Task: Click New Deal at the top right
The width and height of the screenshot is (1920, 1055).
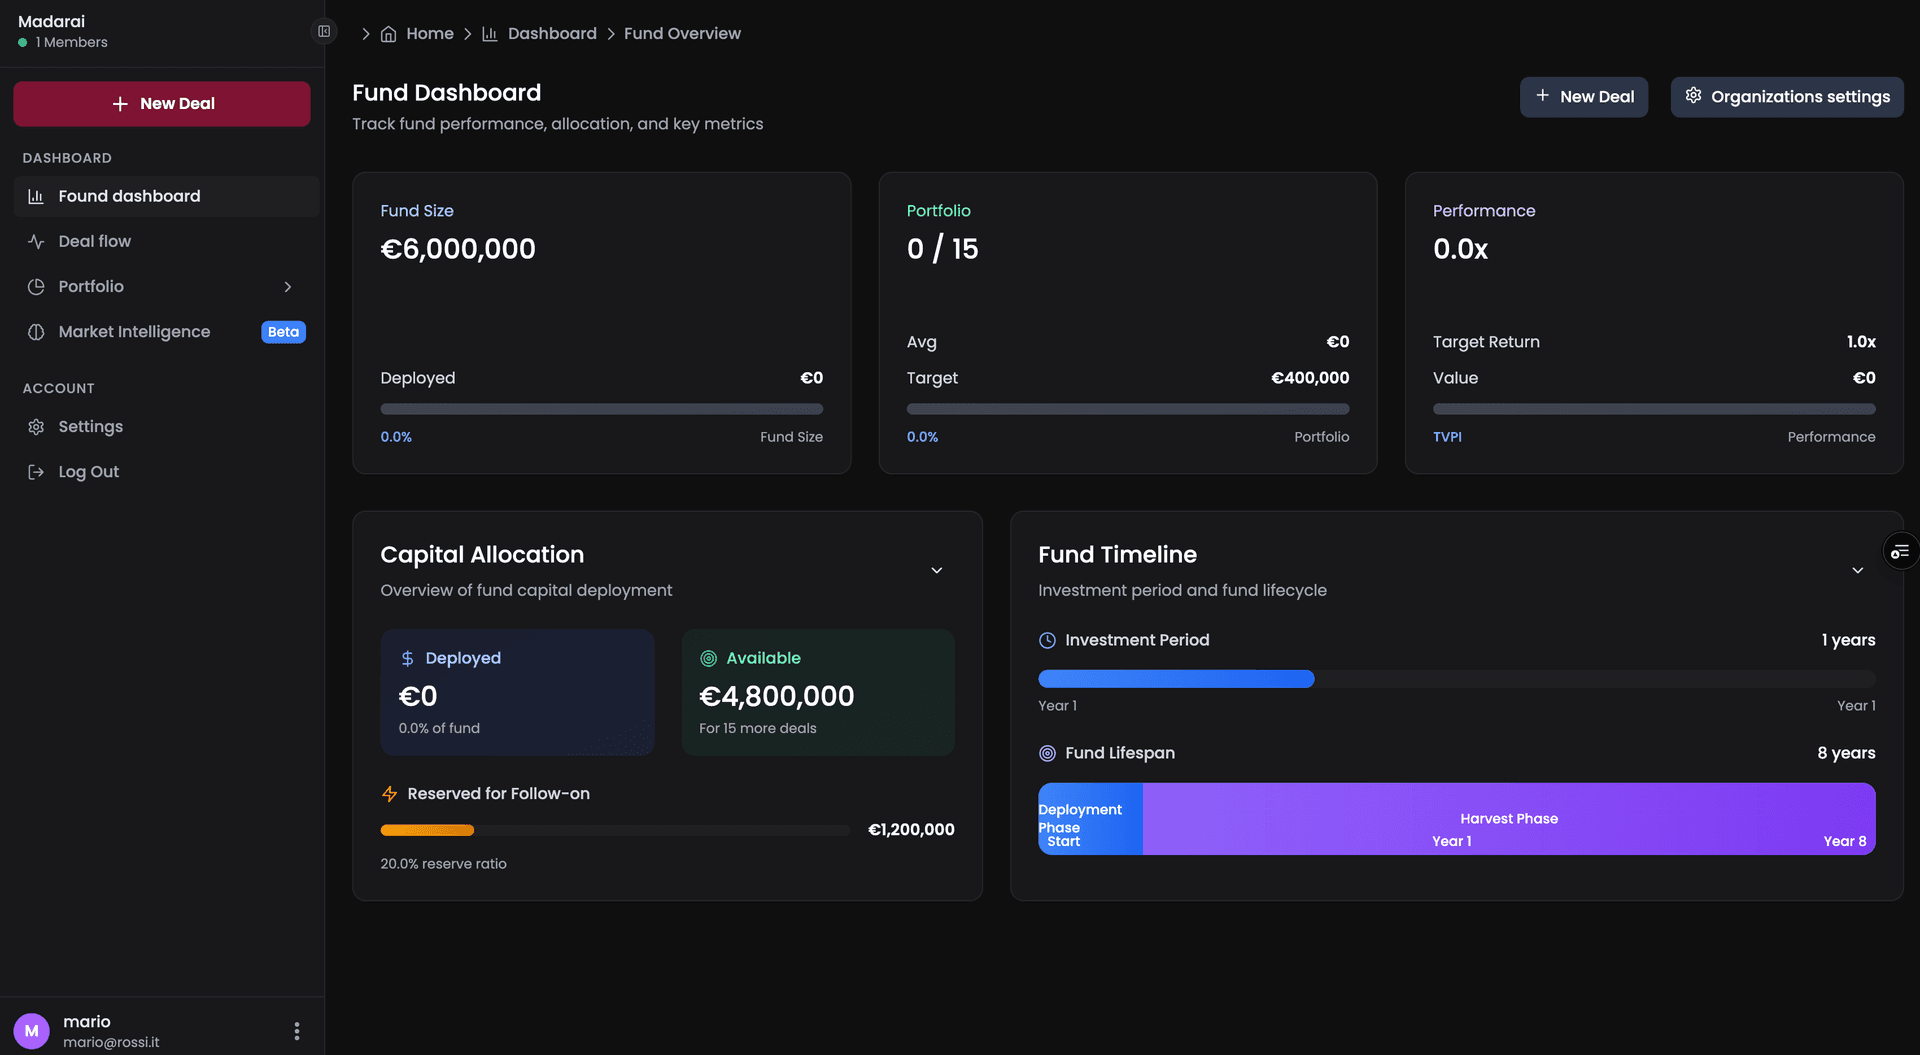Action: pyautogui.click(x=1583, y=96)
